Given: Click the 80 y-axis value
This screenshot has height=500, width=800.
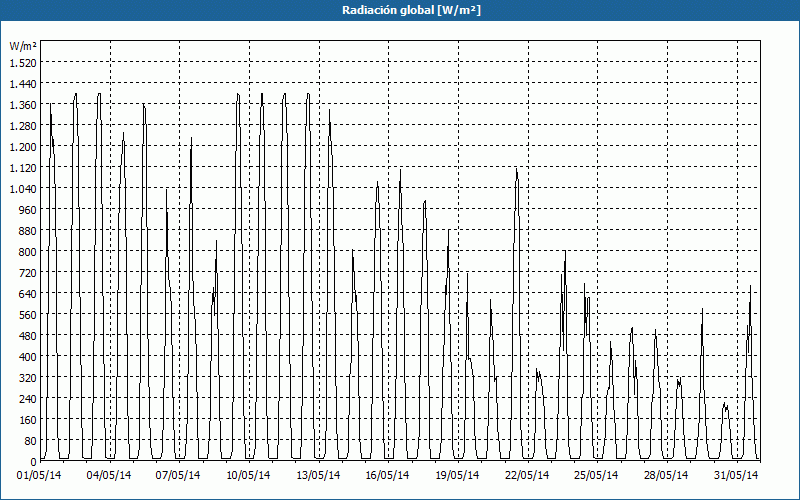Looking at the screenshot, I should coord(31,441).
